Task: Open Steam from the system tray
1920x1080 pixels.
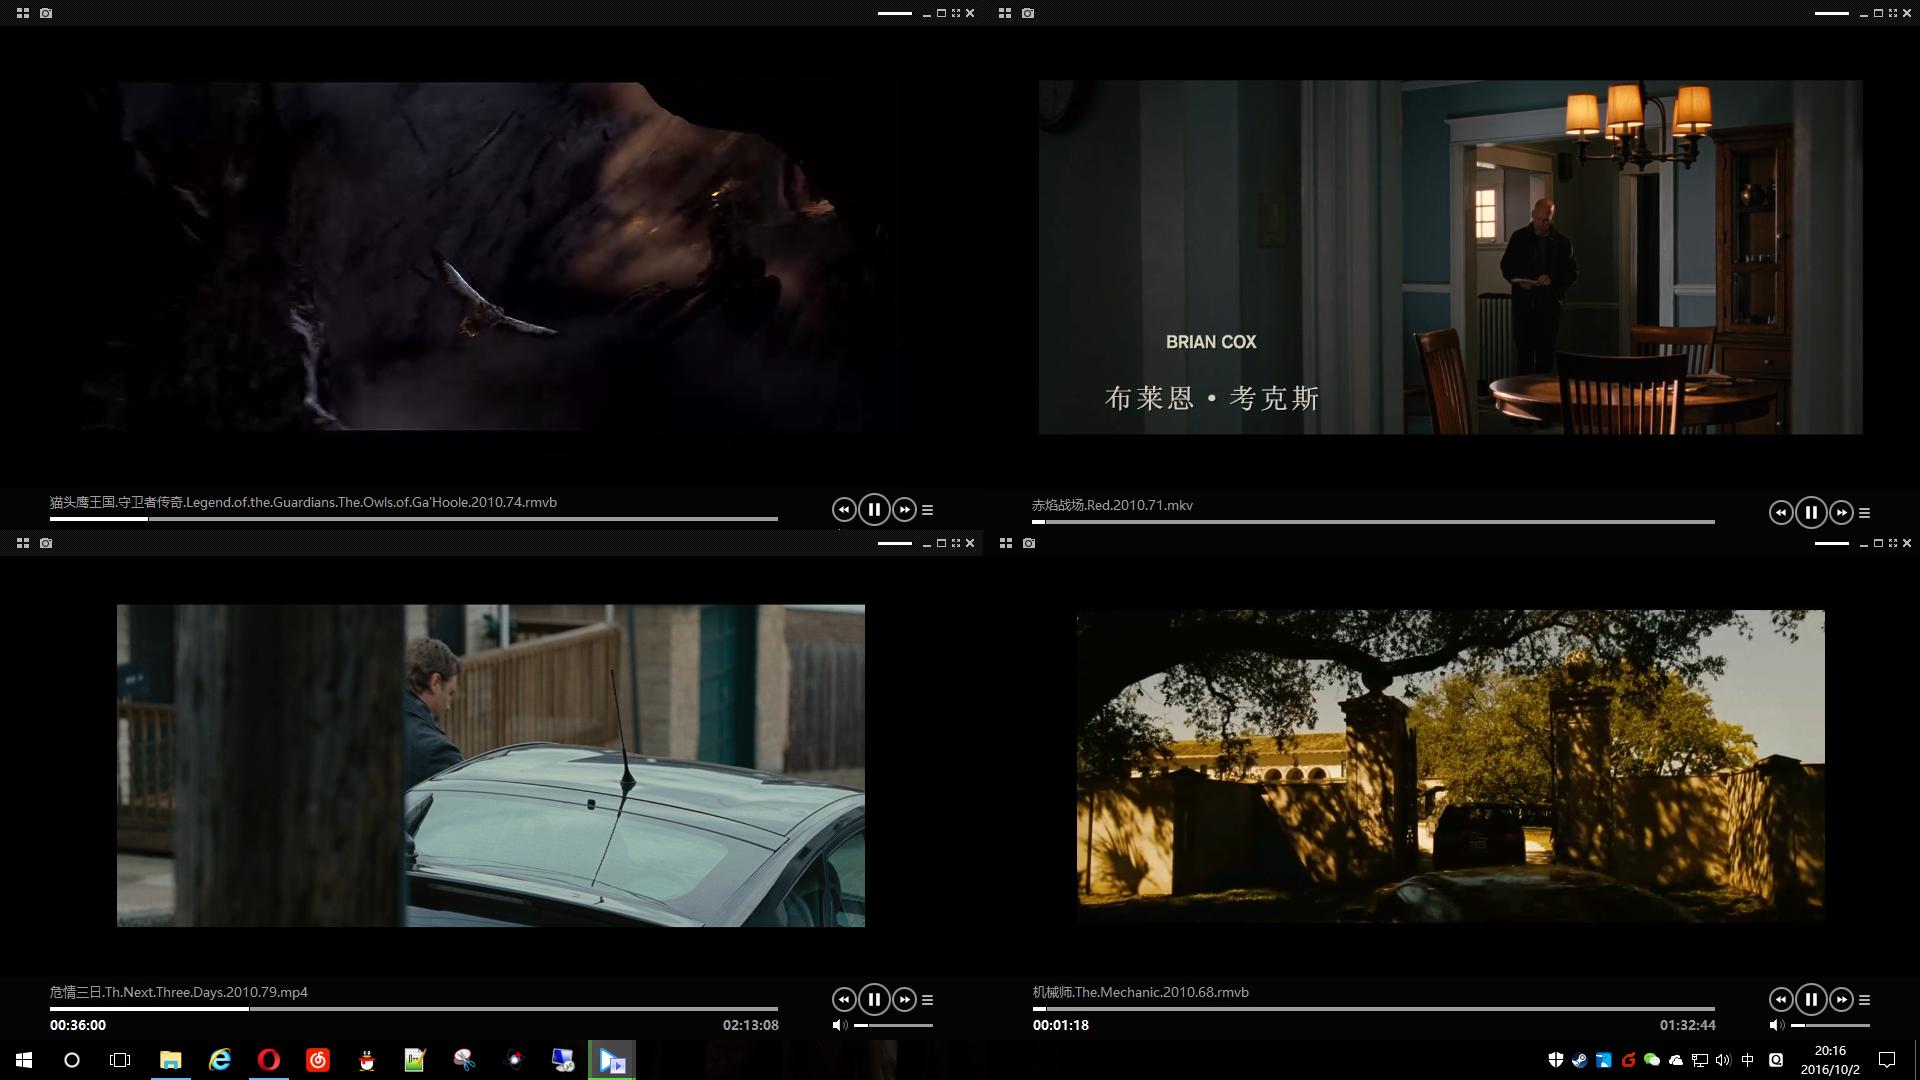Action: pyautogui.click(x=1579, y=1060)
